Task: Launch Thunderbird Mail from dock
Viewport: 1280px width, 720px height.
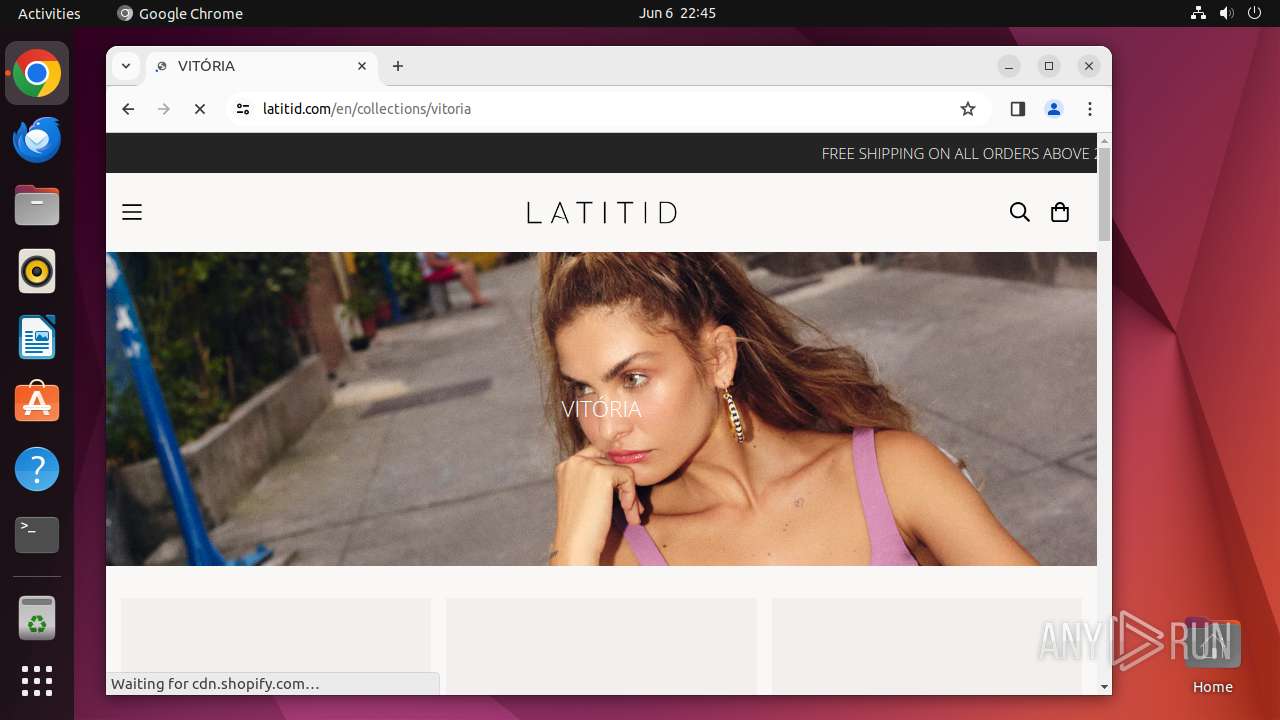Action: click(x=37, y=140)
